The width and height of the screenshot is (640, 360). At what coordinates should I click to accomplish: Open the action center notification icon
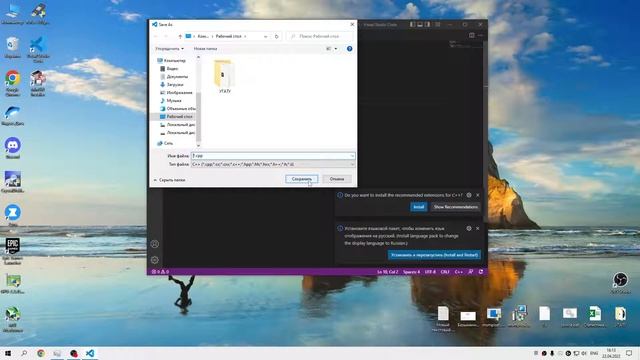tap(629, 353)
